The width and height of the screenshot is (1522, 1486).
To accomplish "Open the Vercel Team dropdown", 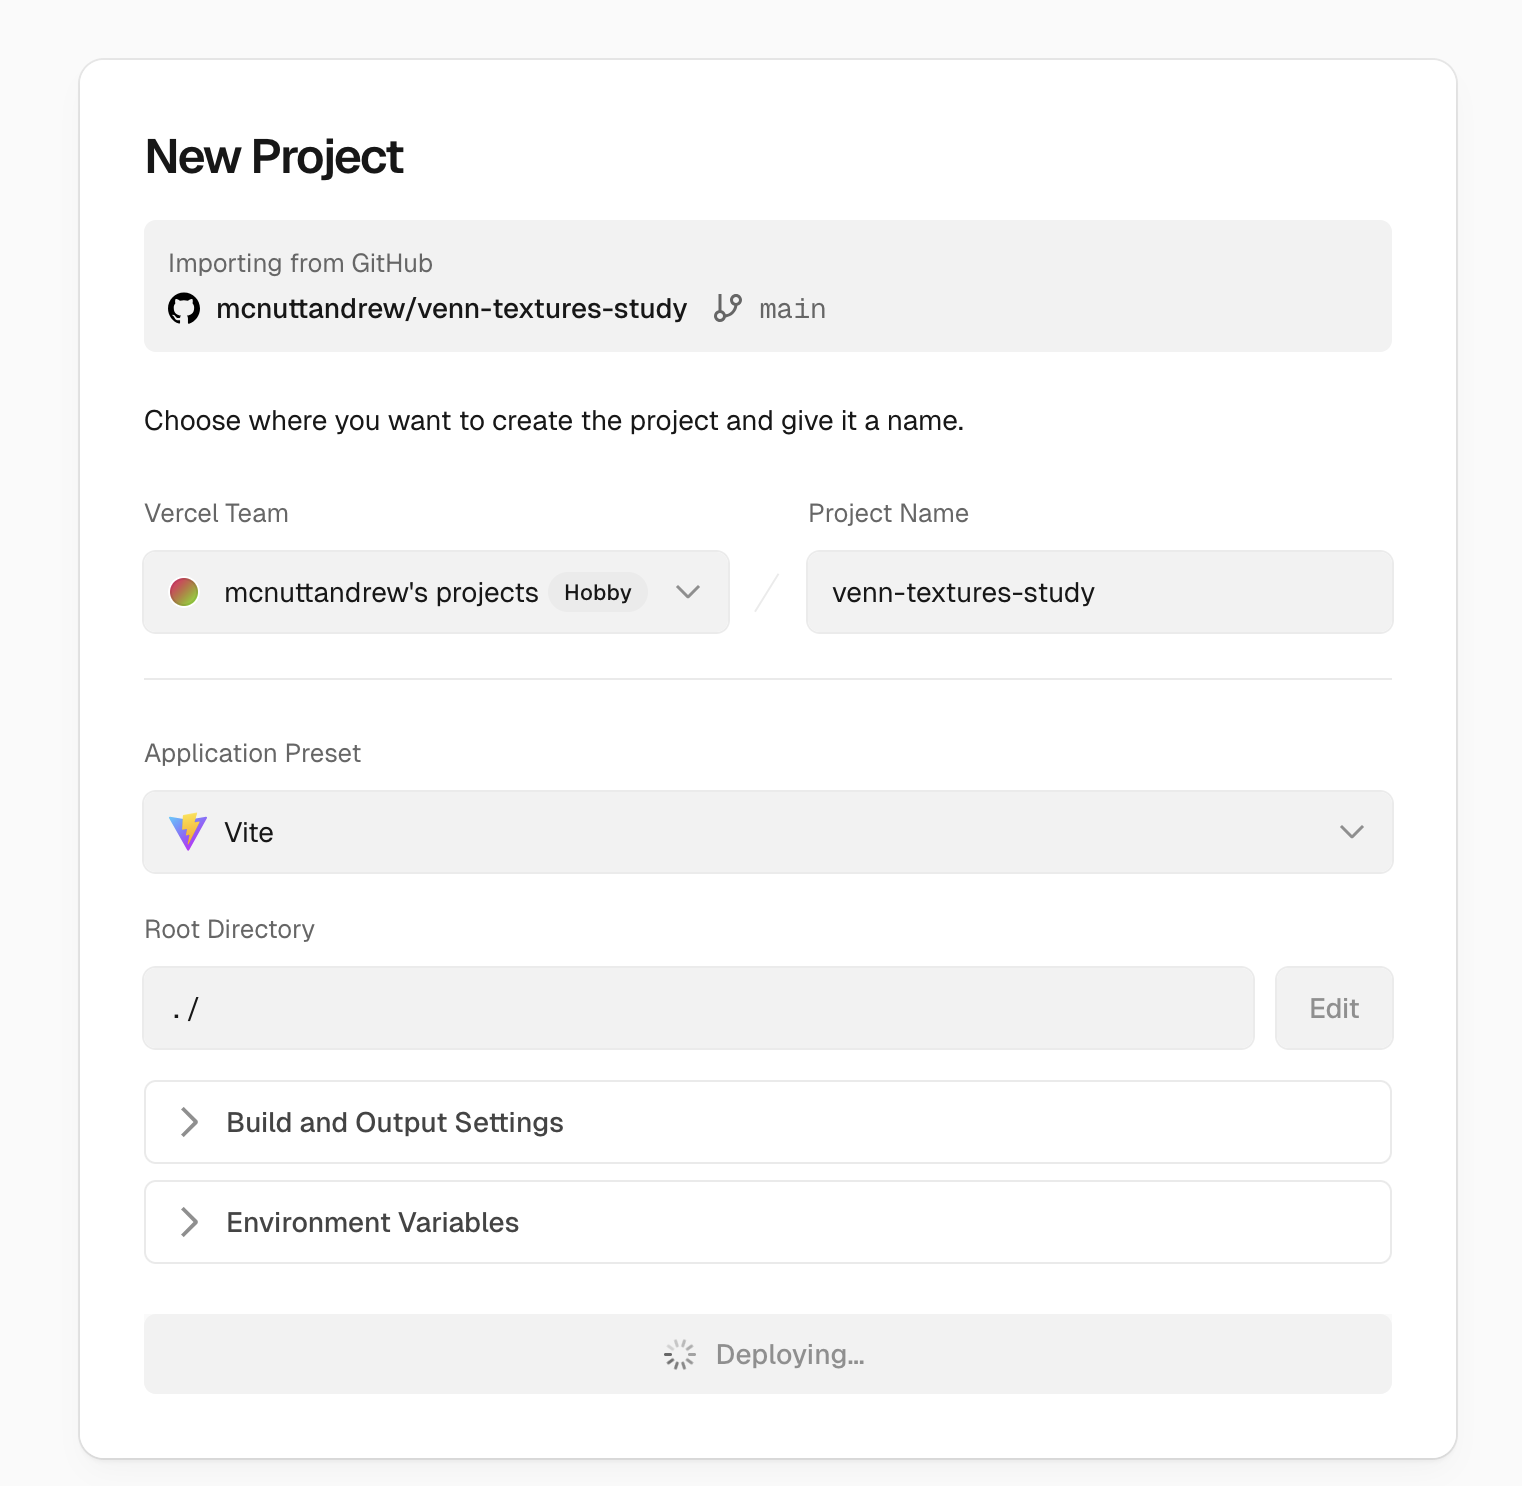I will click(x=436, y=592).
